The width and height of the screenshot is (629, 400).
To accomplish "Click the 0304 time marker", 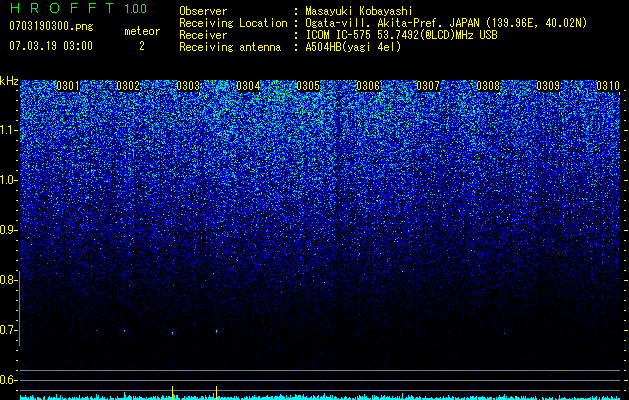I will (248, 86).
